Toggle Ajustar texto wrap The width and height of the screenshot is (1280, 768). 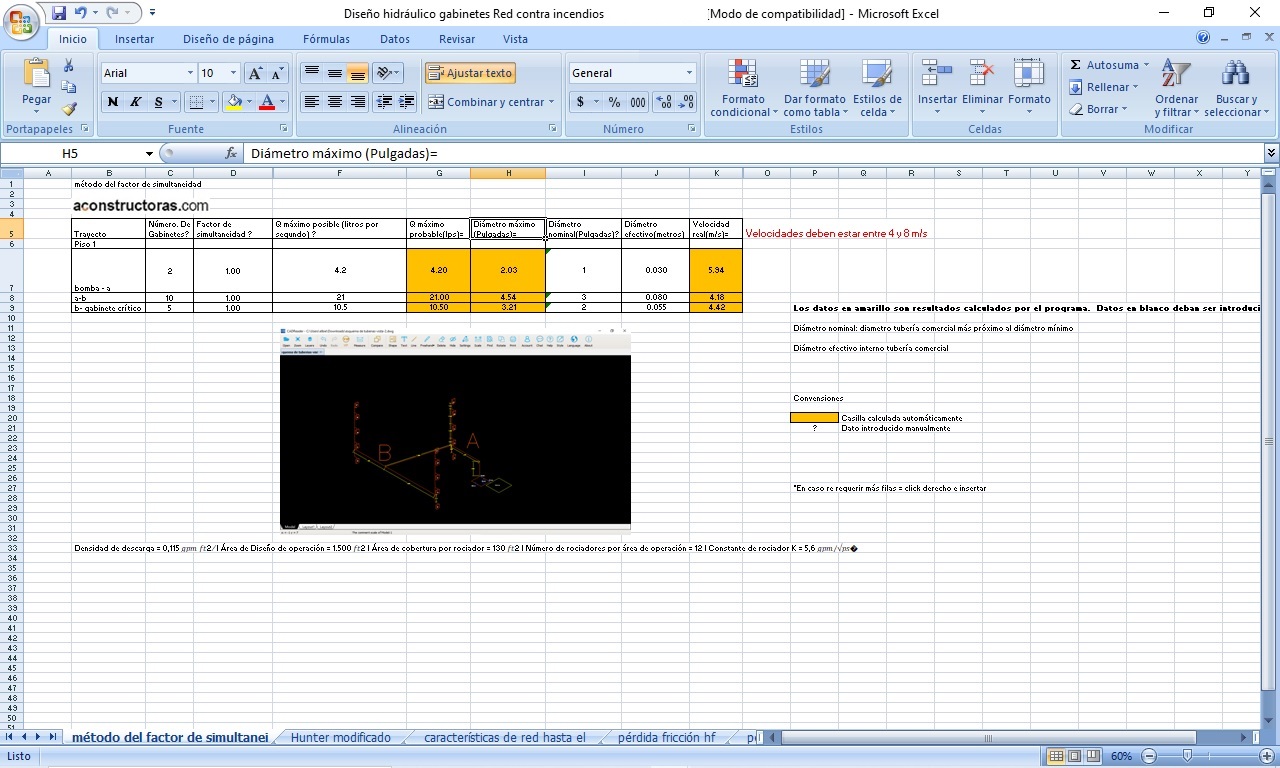coord(470,73)
